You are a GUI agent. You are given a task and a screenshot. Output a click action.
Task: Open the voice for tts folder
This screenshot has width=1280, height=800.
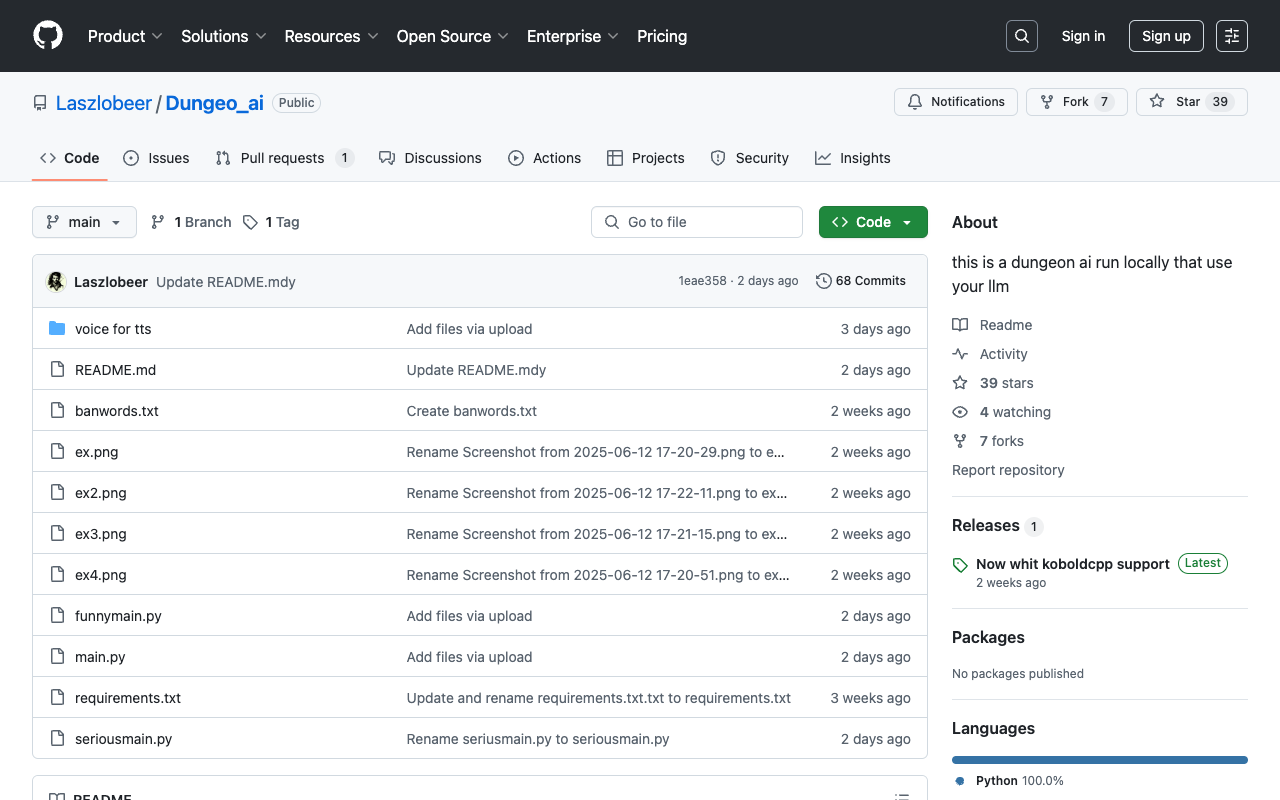coord(113,329)
